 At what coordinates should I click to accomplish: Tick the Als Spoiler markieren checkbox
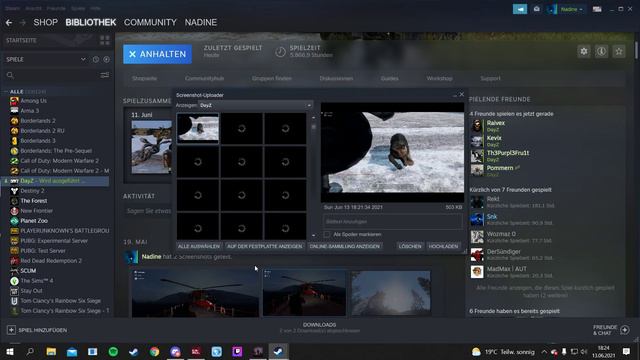tap(327, 234)
